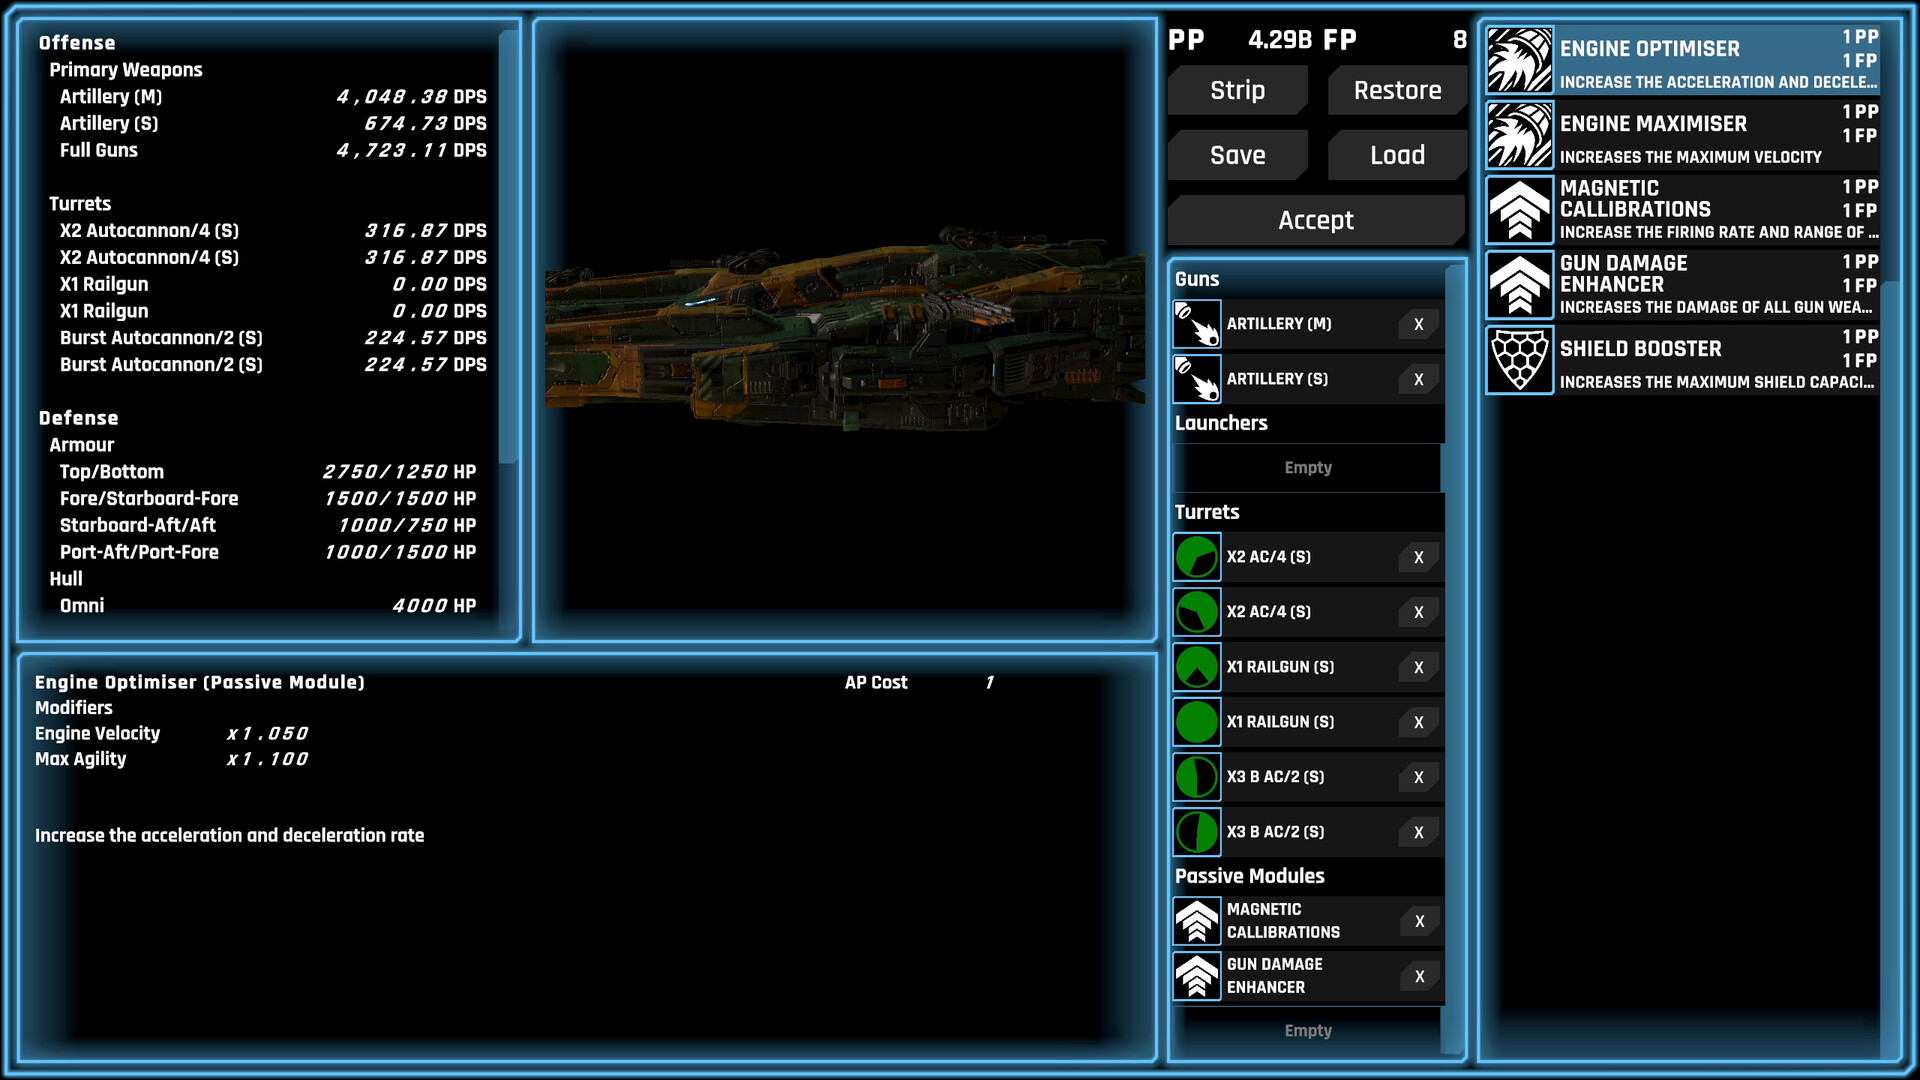The width and height of the screenshot is (1920, 1080).
Task: Select the X3 B AC/2 turret arc icon
Action: [1196, 777]
